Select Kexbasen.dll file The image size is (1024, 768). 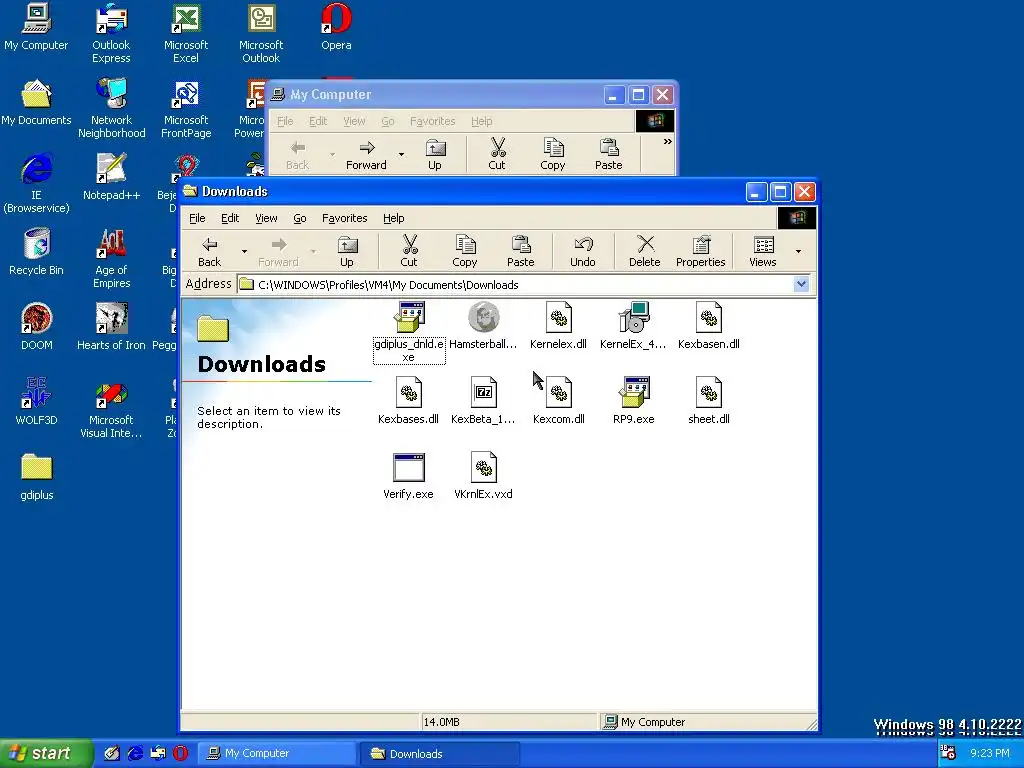[709, 325]
